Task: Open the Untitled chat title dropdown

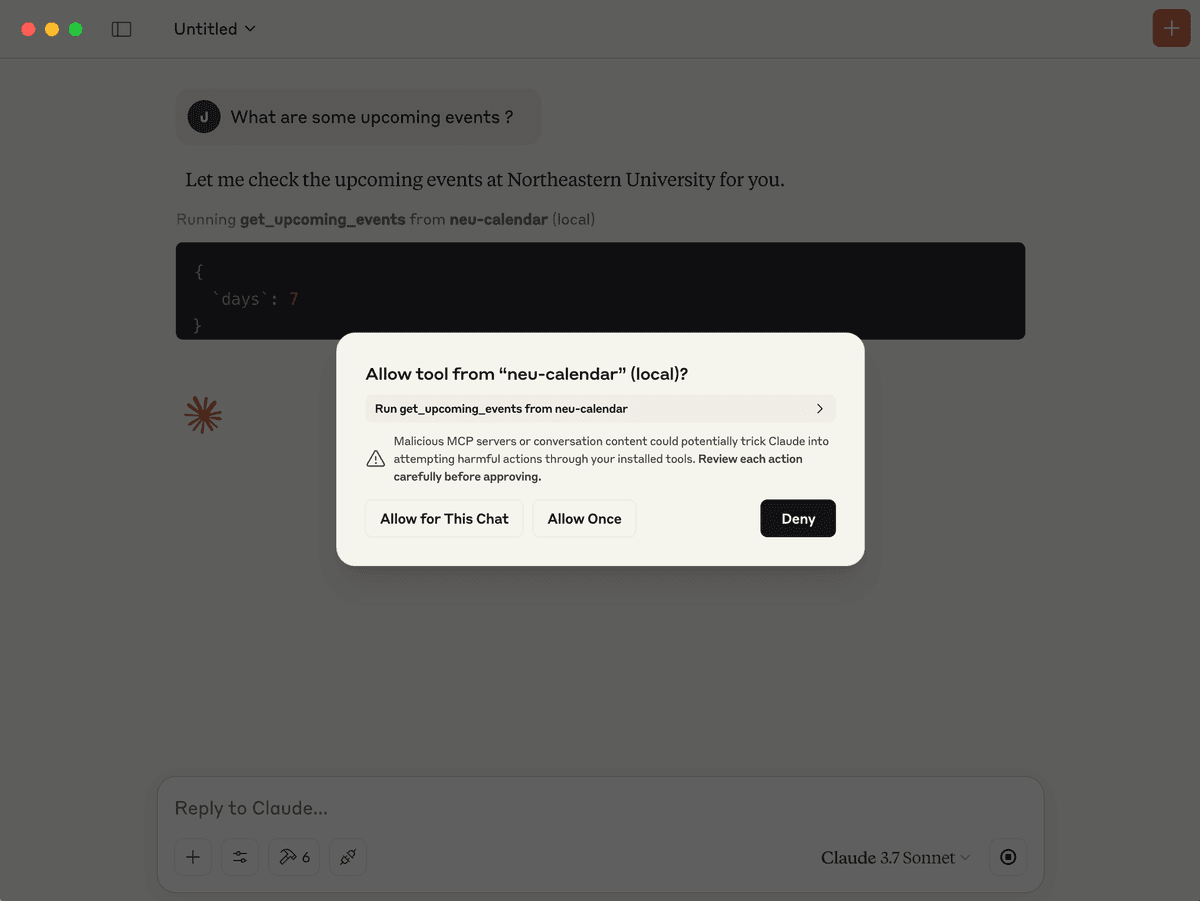Action: pyautogui.click(x=215, y=29)
